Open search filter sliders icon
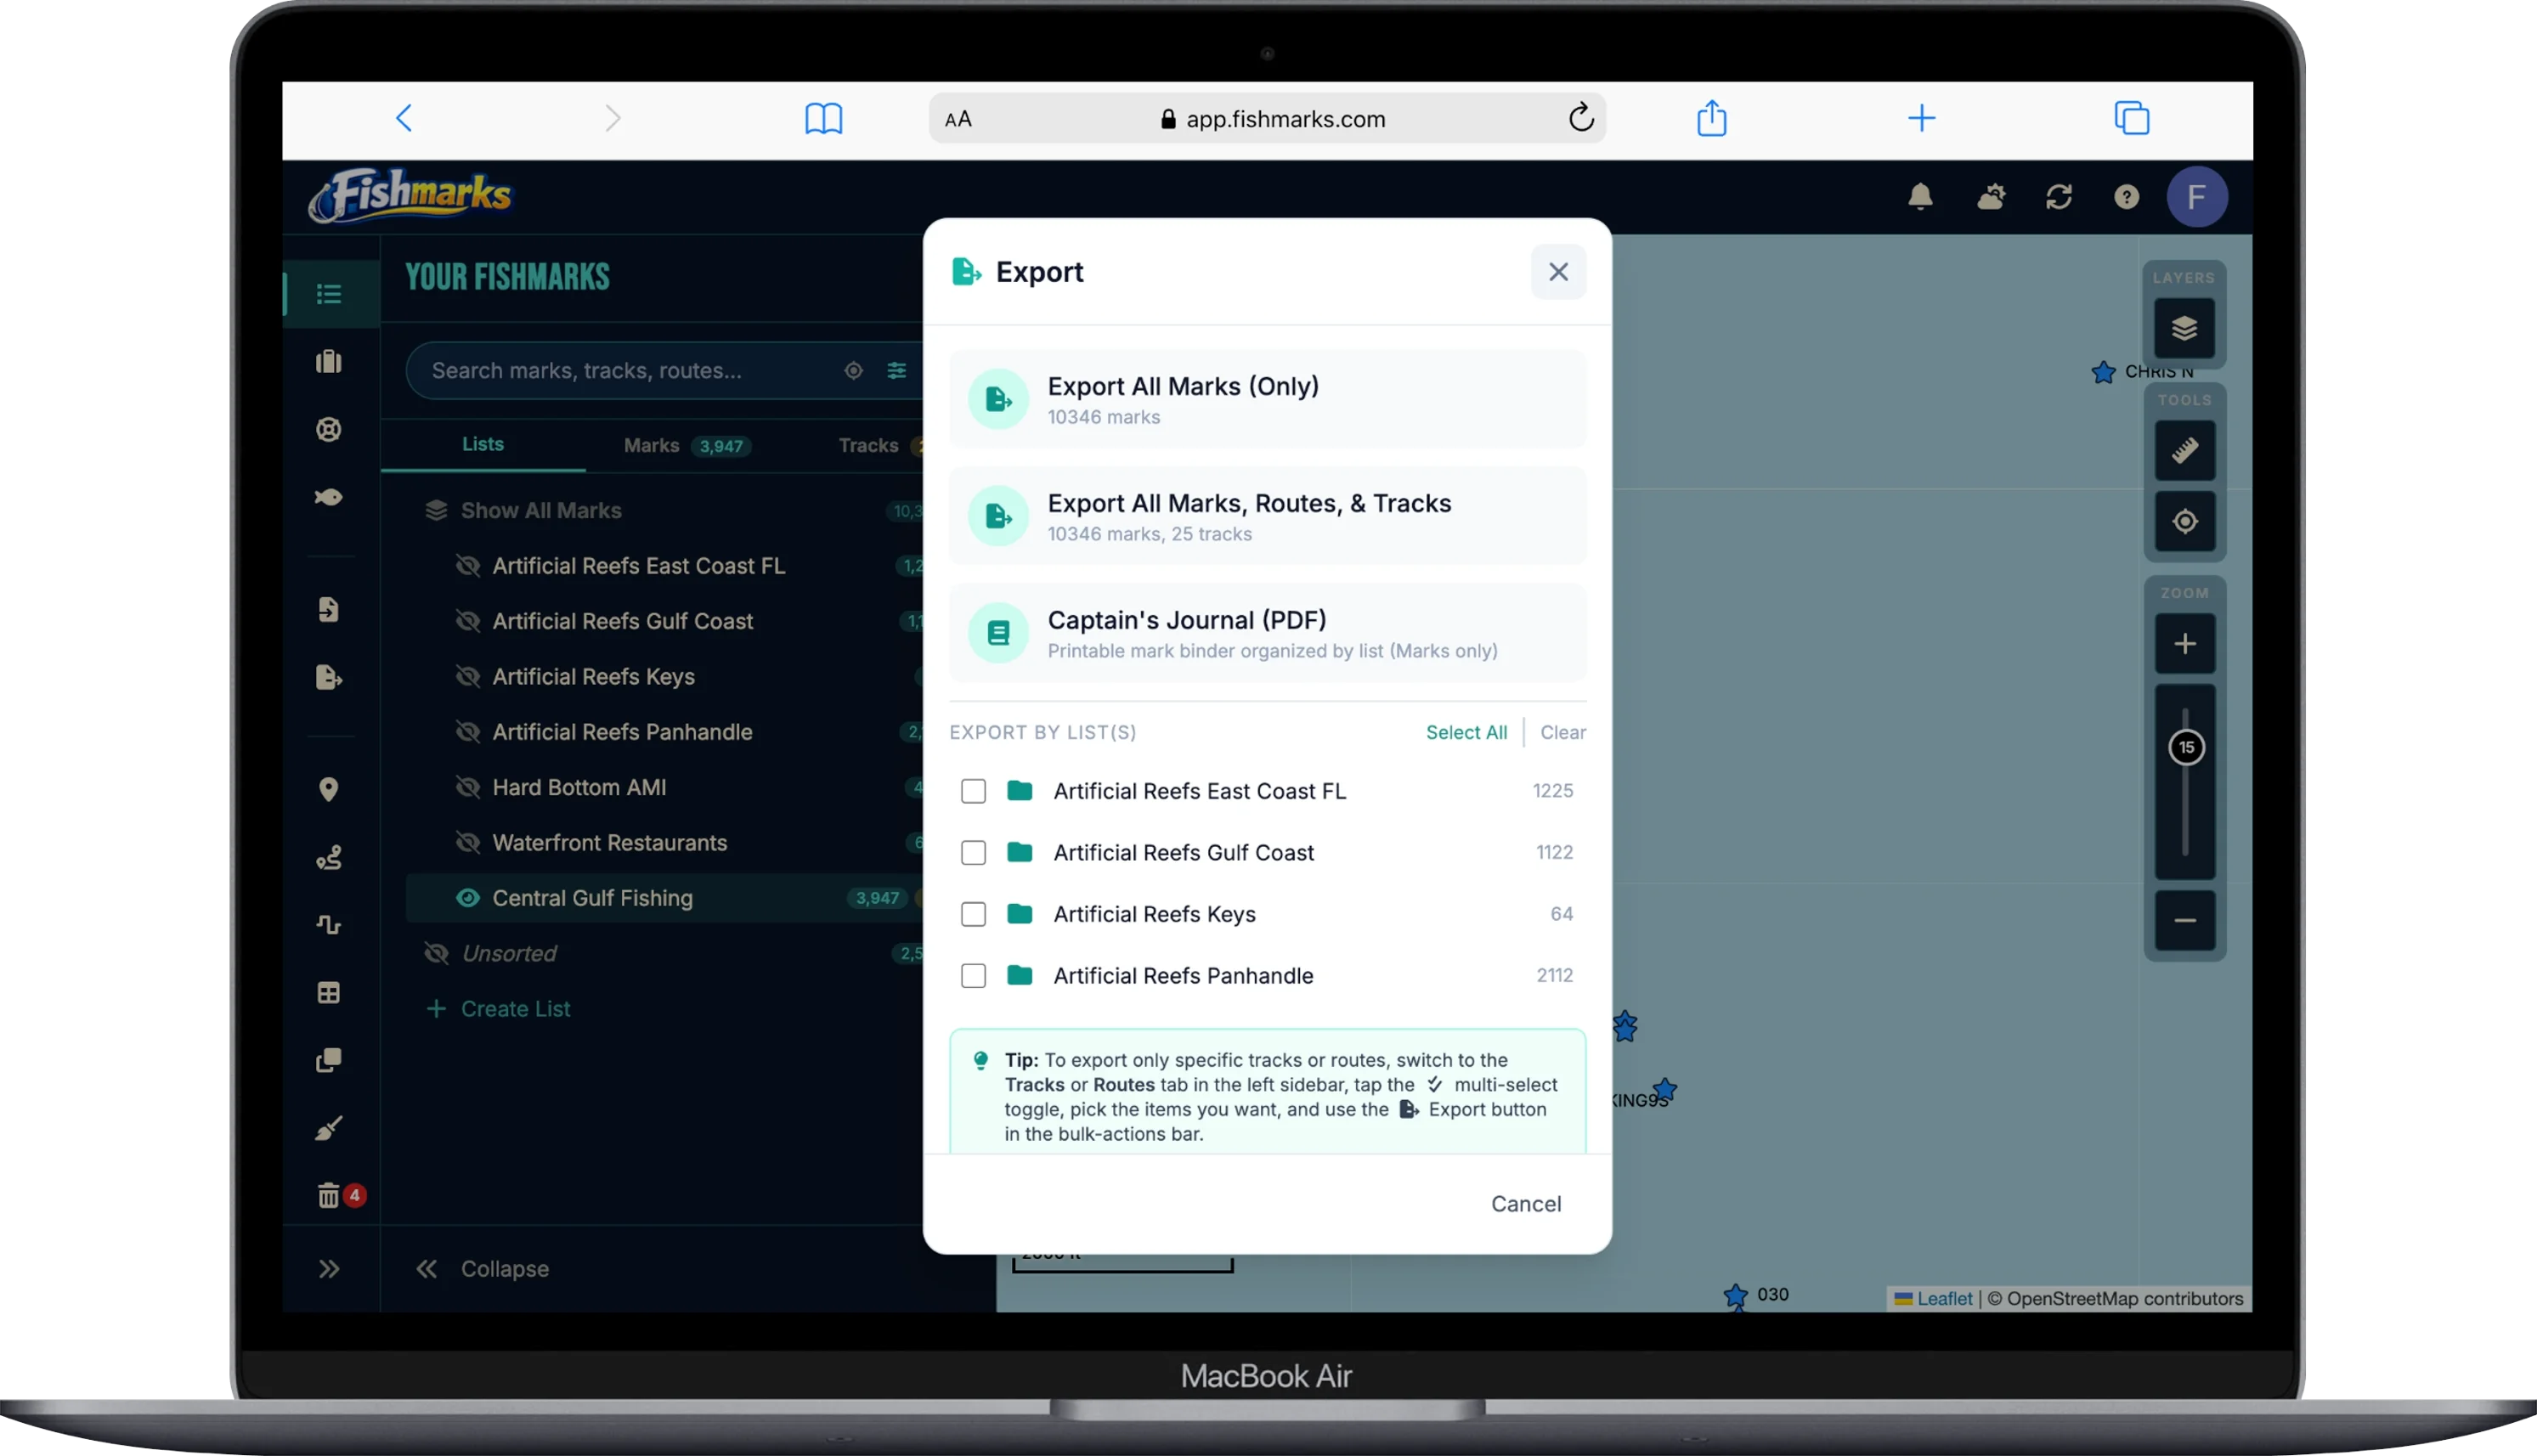The image size is (2537, 1456). click(x=896, y=371)
